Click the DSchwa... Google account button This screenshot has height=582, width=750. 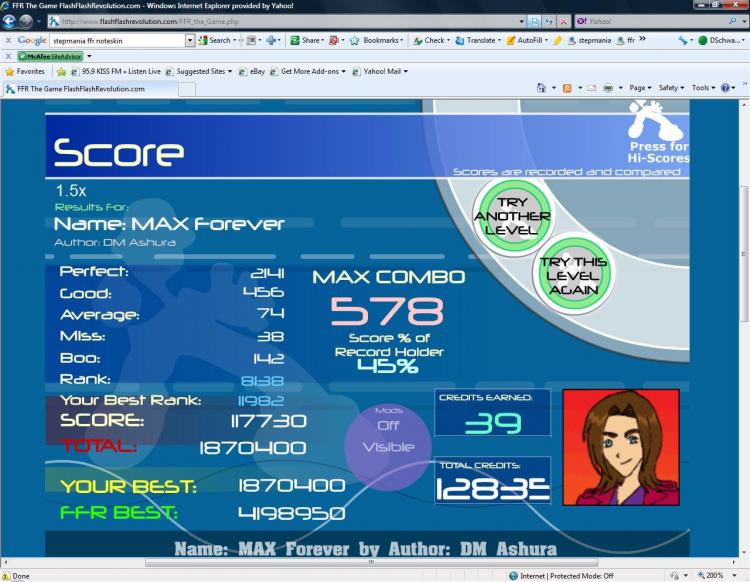point(722,41)
